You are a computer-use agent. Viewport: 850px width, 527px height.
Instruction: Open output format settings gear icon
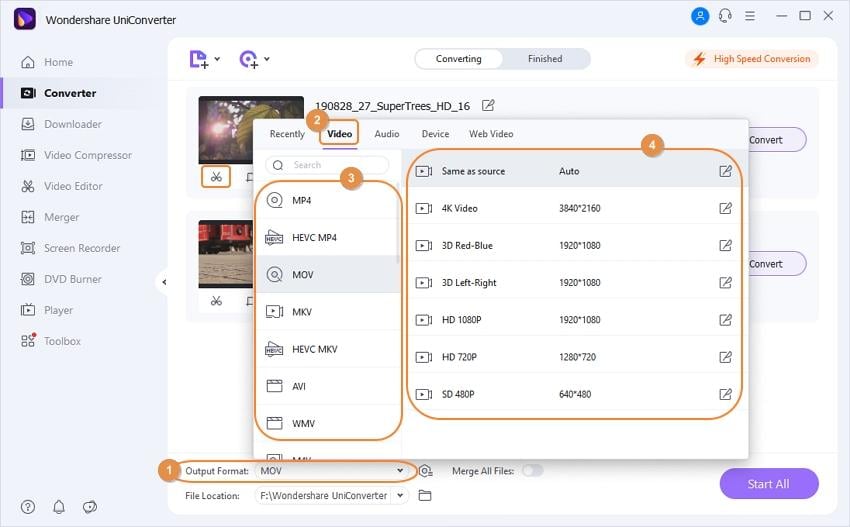pyautogui.click(x=426, y=471)
